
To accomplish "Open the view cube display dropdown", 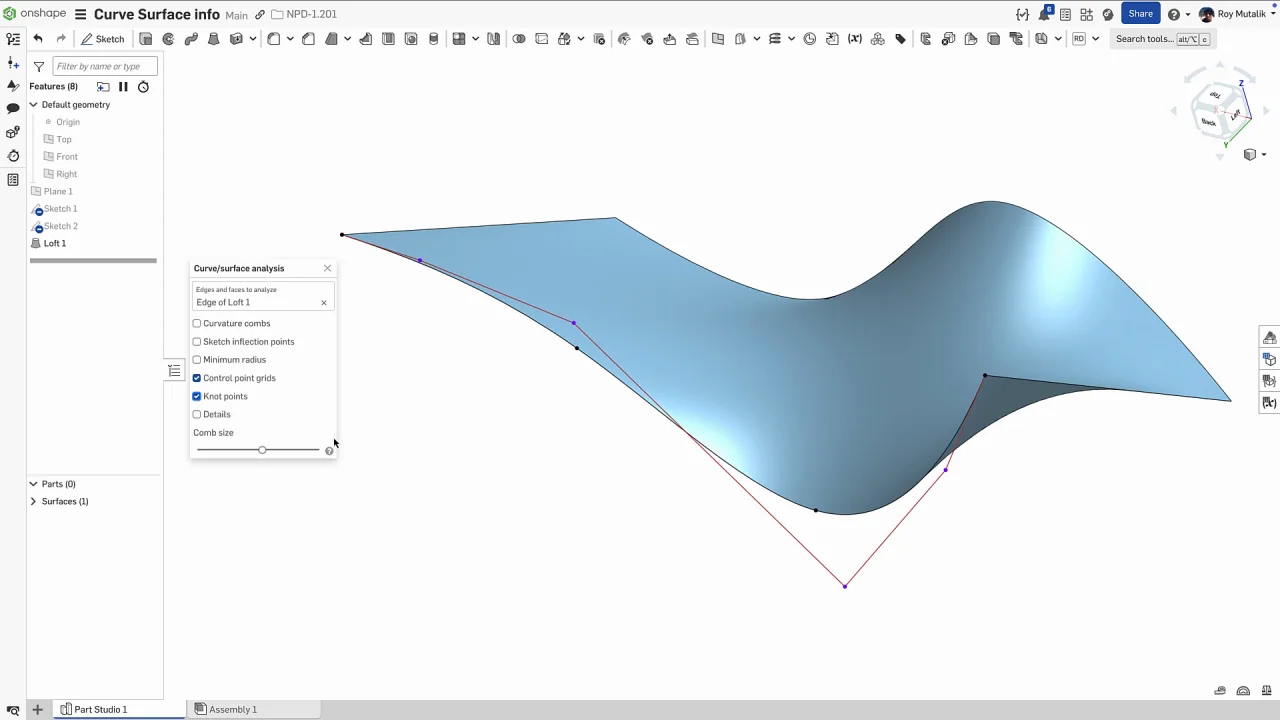I will (1263, 155).
